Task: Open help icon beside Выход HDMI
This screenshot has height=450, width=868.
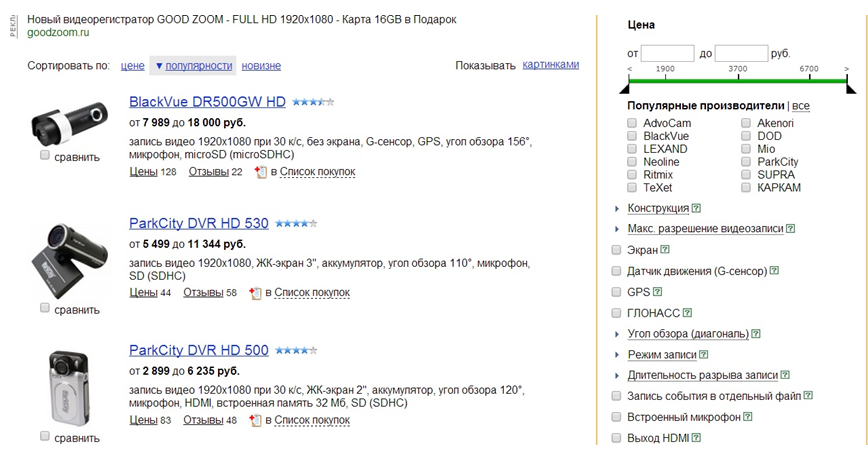Action: click(x=696, y=438)
